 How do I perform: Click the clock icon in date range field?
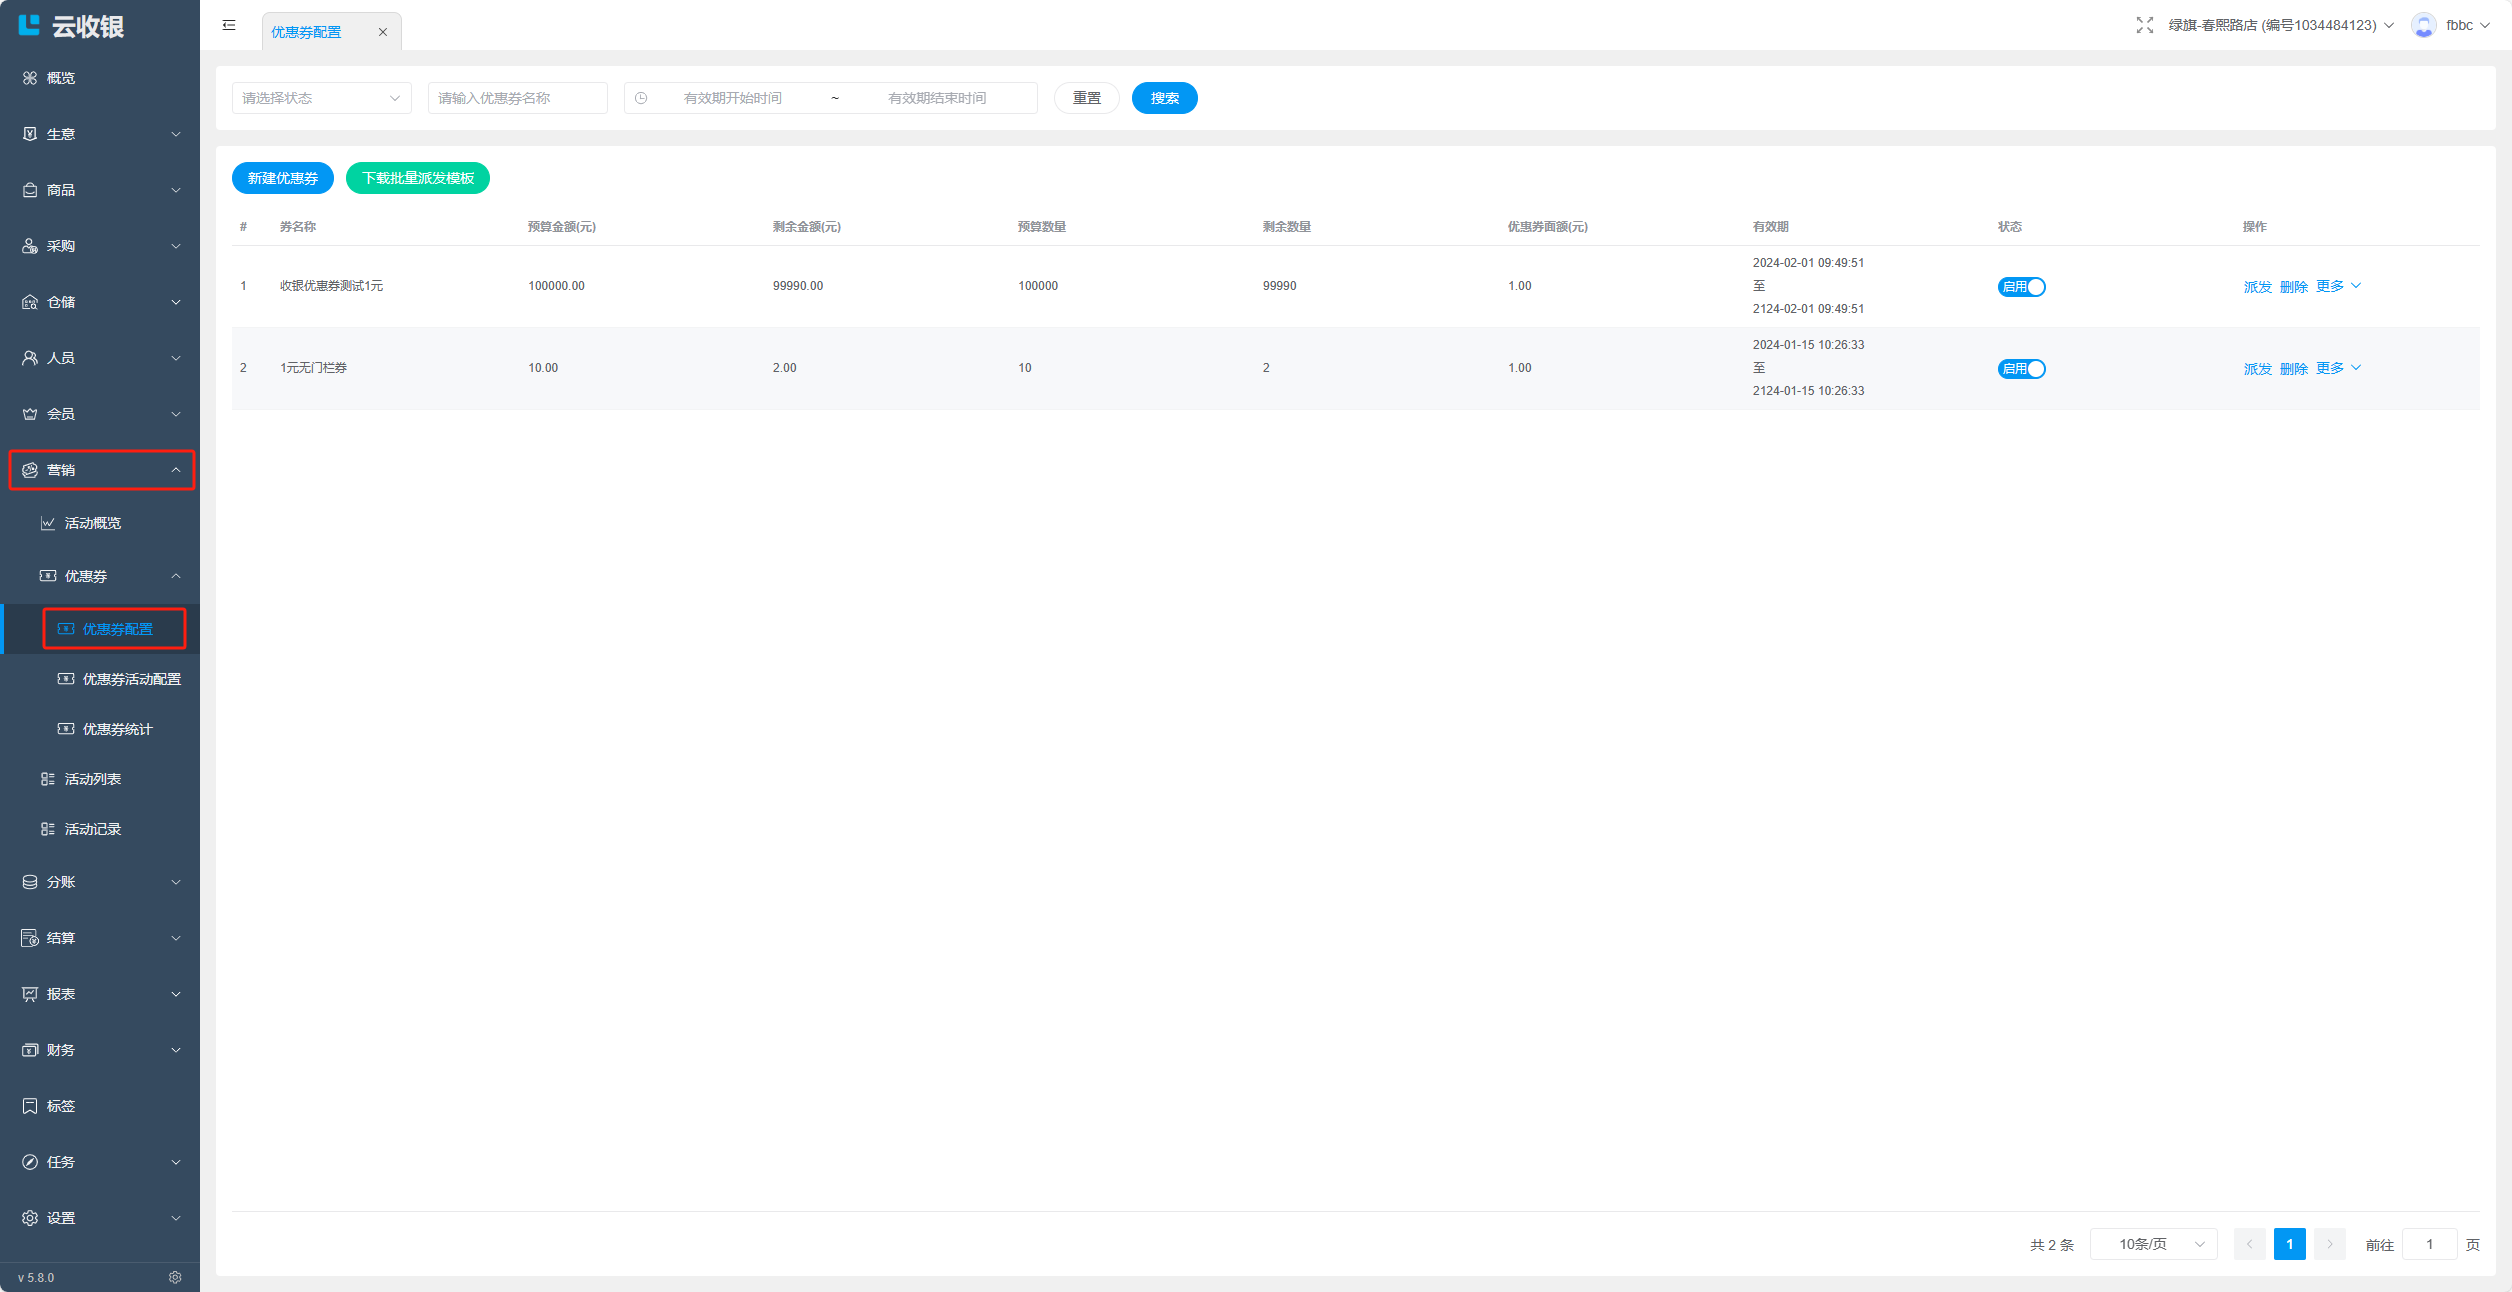click(641, 98)
